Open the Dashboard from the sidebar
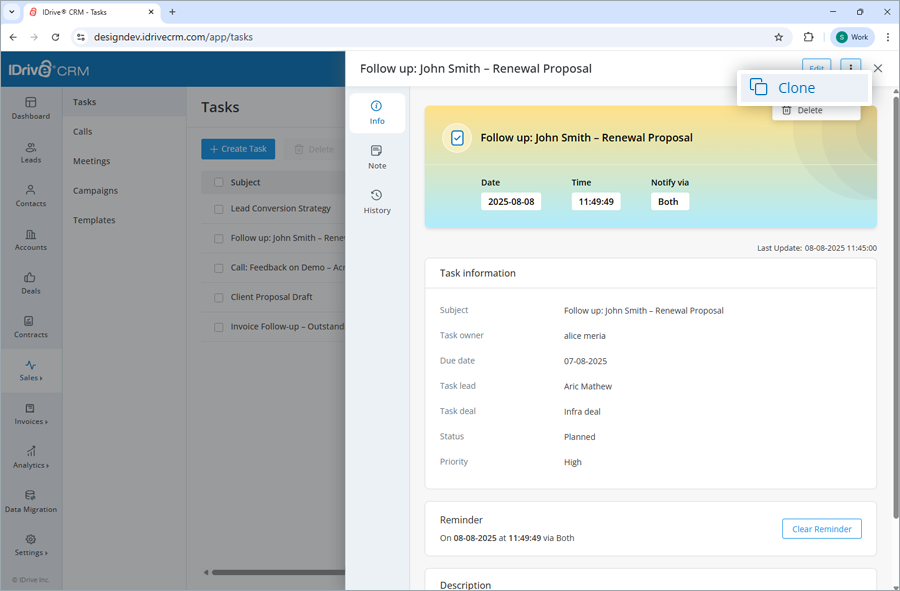This screenshot has height=591, width=900. [31, 106]
